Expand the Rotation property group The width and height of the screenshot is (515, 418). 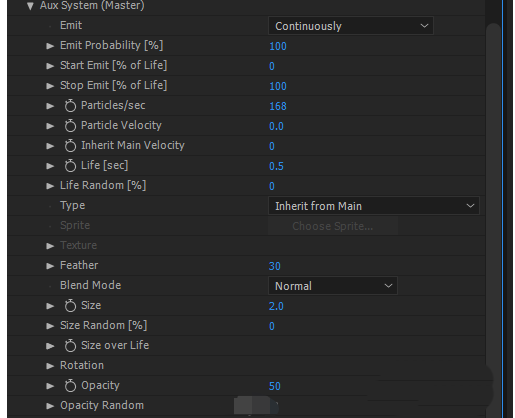tap(50, 366)
